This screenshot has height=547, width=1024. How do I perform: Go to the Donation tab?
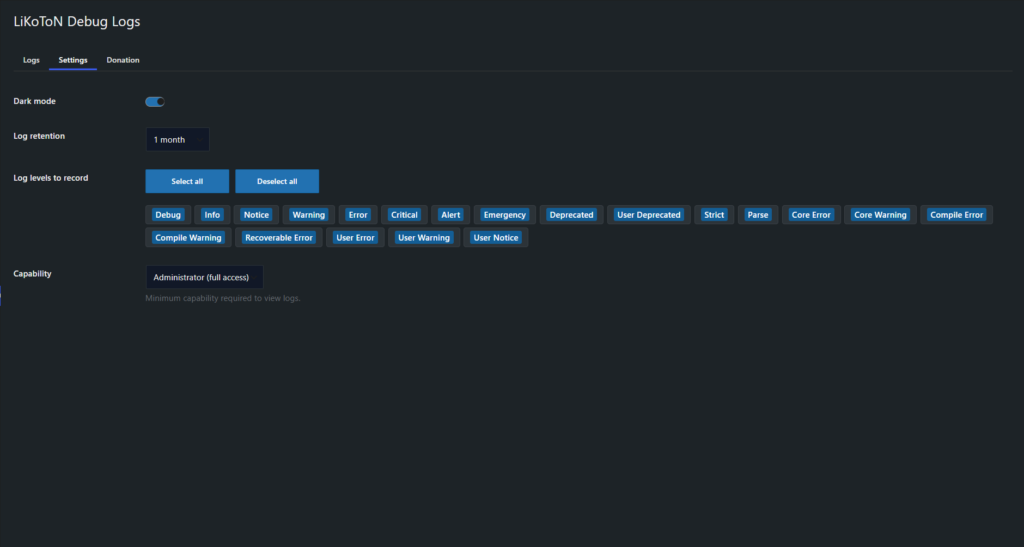(123, 60)
